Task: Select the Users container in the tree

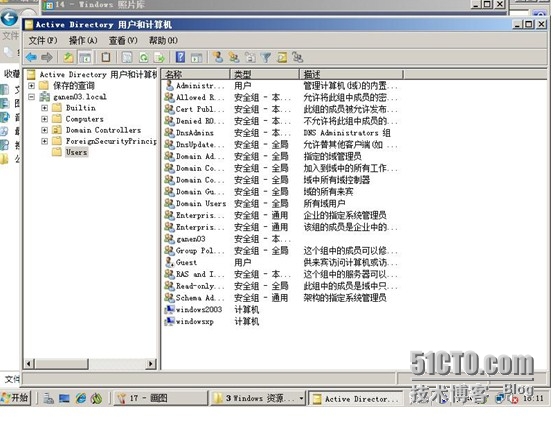Action: pos(76,152)
